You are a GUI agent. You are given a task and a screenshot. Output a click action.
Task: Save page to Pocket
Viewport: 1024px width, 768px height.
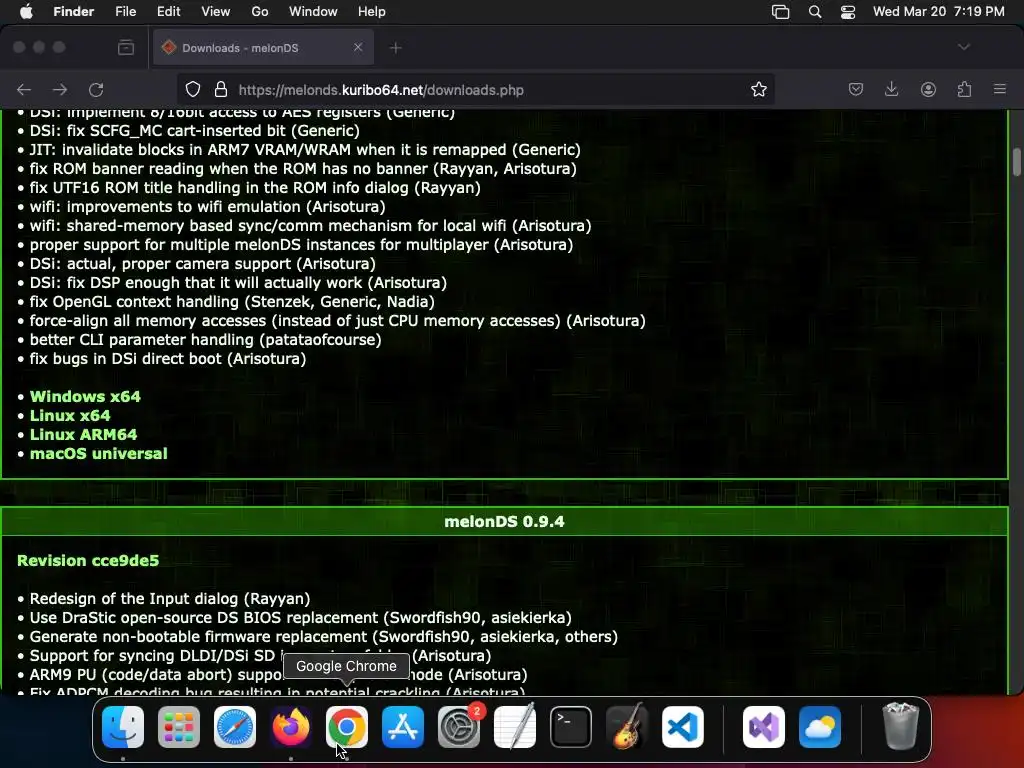pyautogui.click(x=856, y=89)
